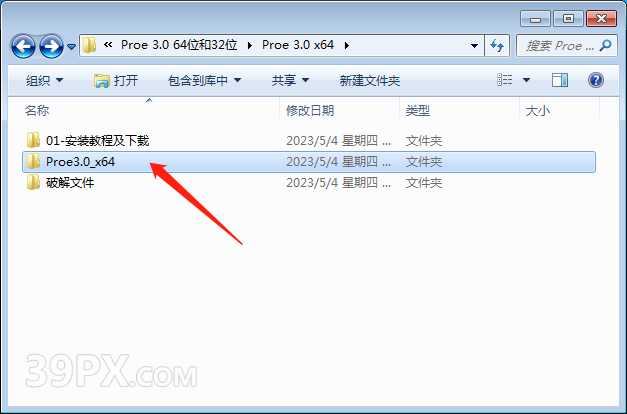Viewport: 627px width, 414px height.
Task: Open the 共享 menu
Action: click(x=290, y=80)
